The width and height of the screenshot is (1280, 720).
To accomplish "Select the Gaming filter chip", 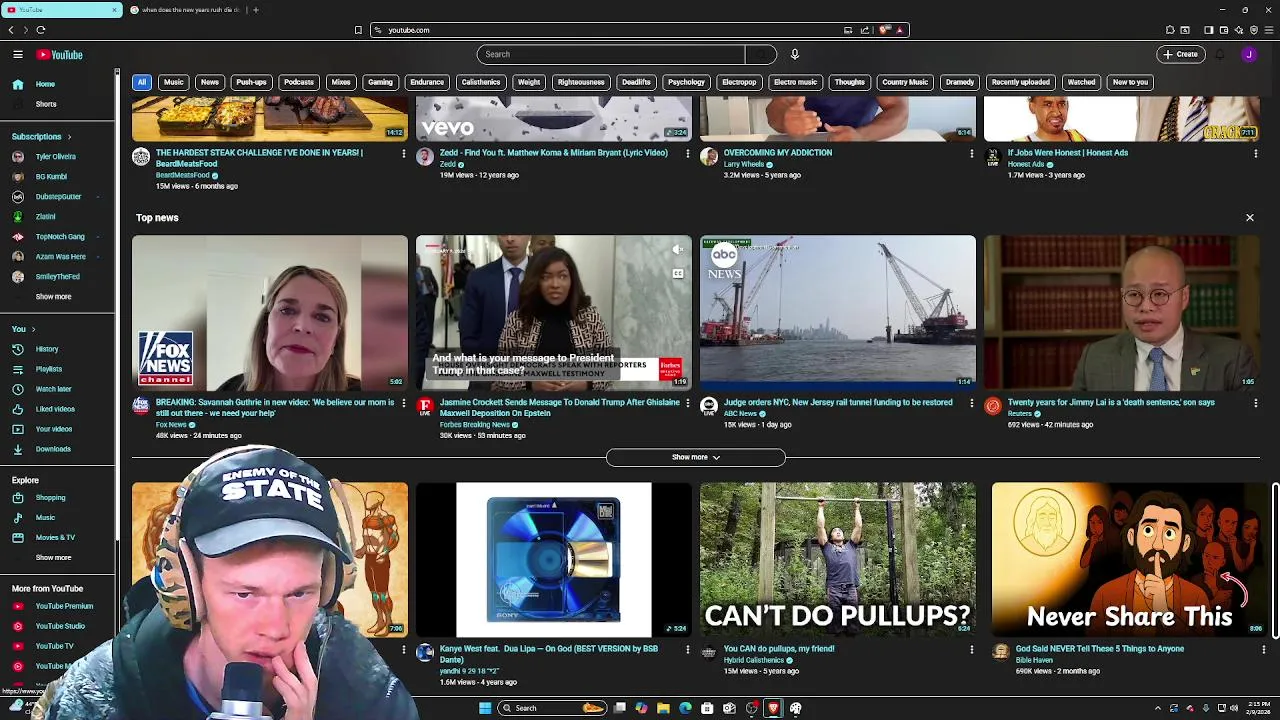I will [x=380, y=82].
